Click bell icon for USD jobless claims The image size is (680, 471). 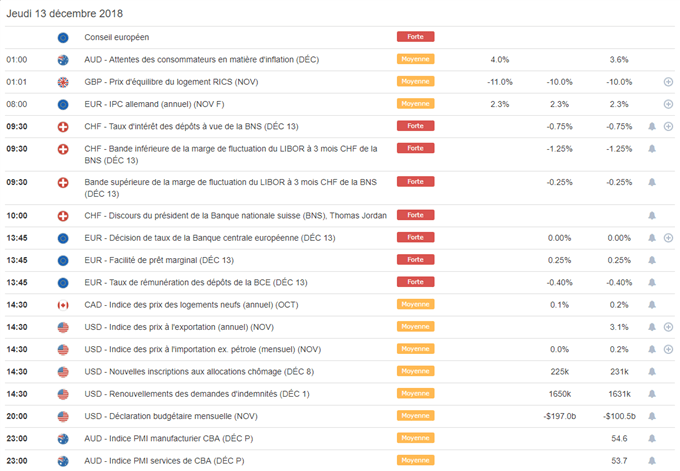pyautogui.click(x=652, y=372)
